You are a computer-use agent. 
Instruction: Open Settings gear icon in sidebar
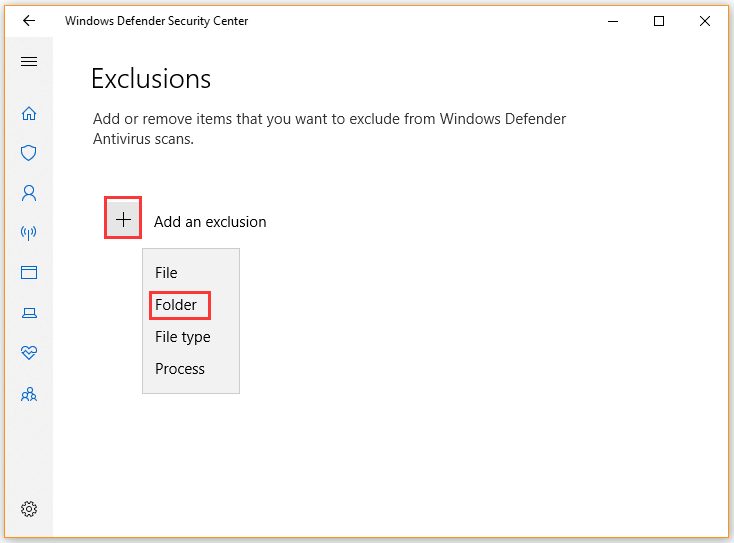29,509
